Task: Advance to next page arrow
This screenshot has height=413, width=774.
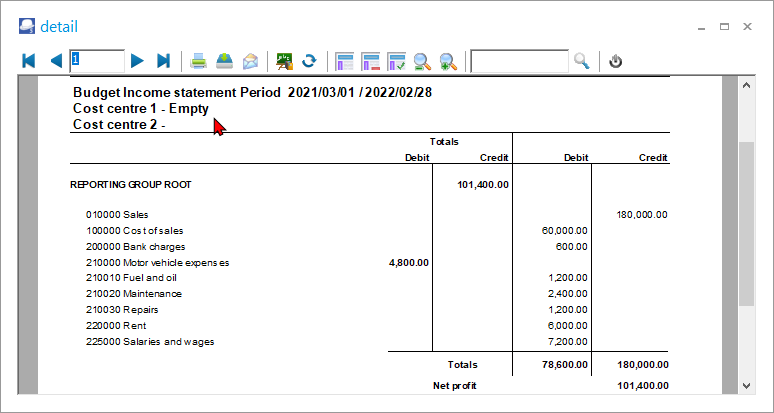Action: pyautogui.click(x=138, y=61)
